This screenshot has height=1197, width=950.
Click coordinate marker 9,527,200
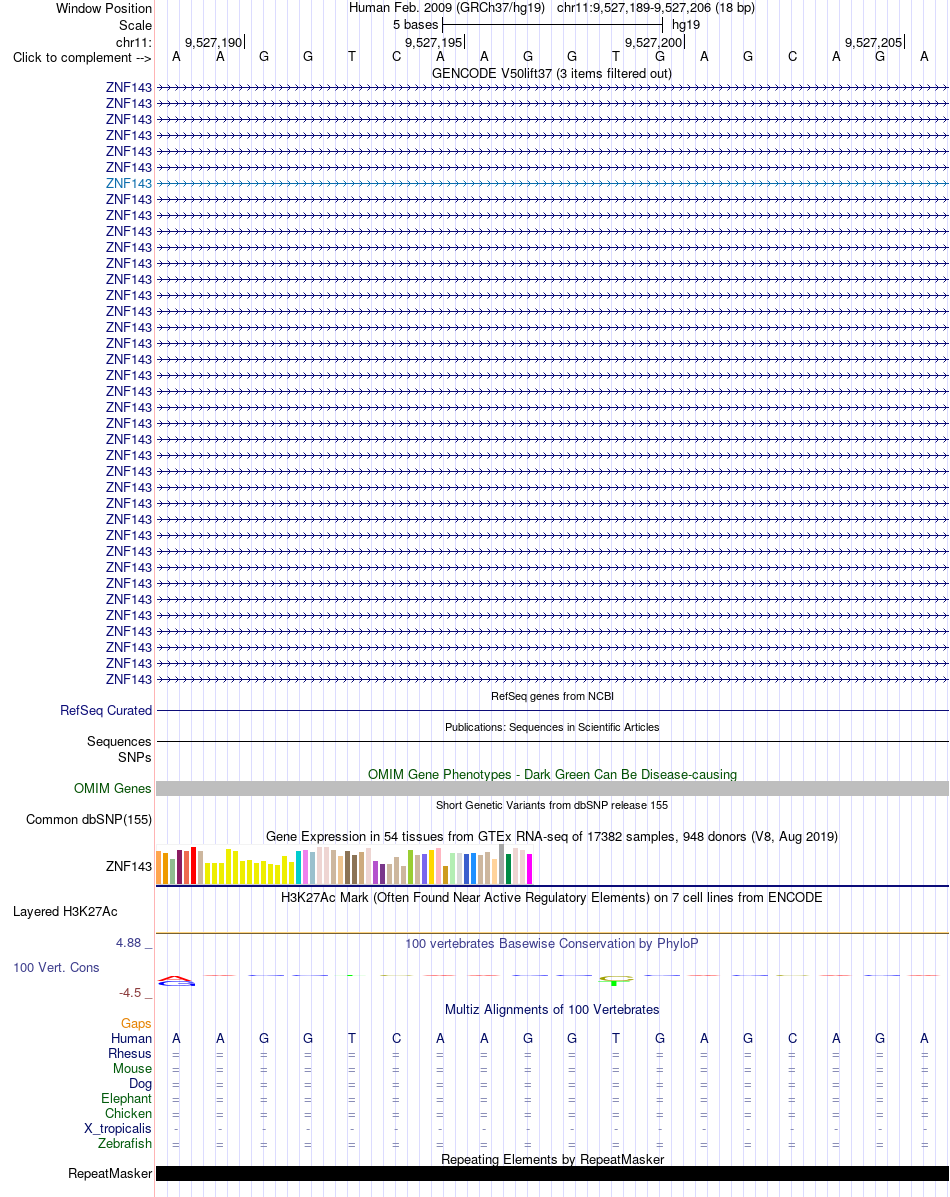coord(654,43)
